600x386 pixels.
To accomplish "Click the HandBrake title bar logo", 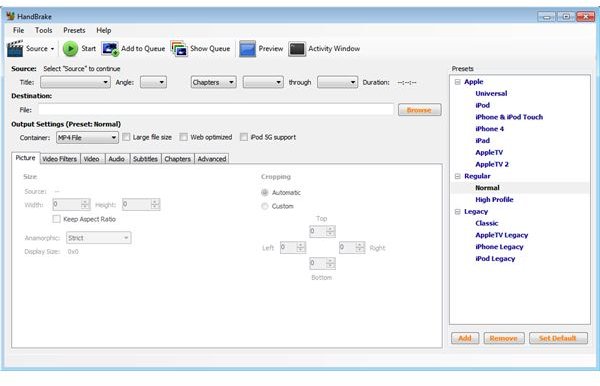I will coord(11,16).
